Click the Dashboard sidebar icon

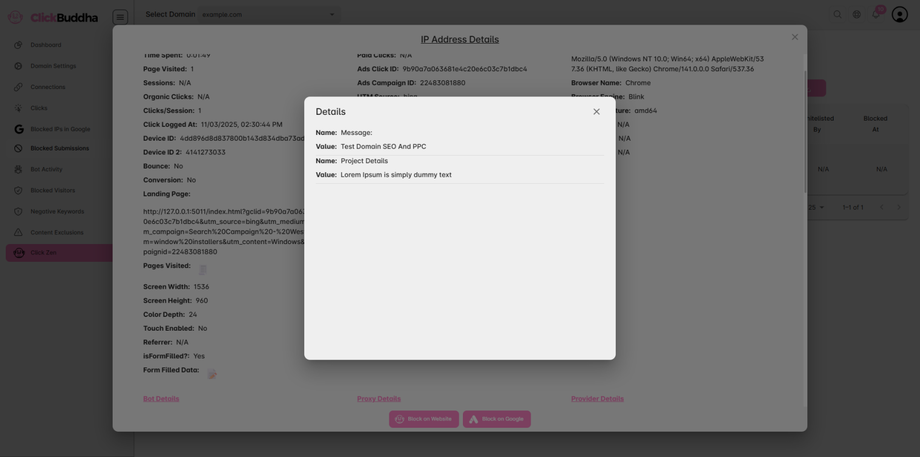click(18, 45)
